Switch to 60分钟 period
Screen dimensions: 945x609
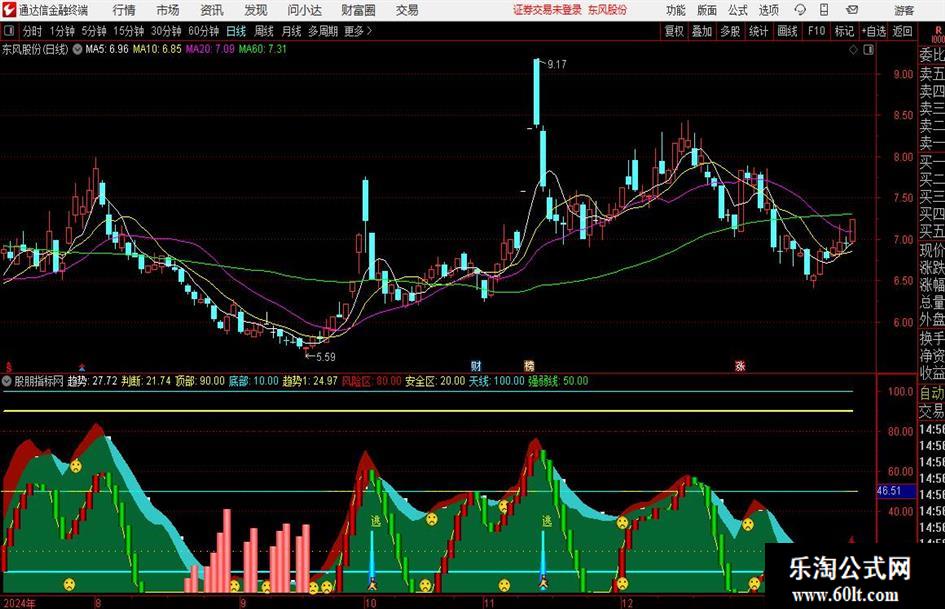coord(204,31)
